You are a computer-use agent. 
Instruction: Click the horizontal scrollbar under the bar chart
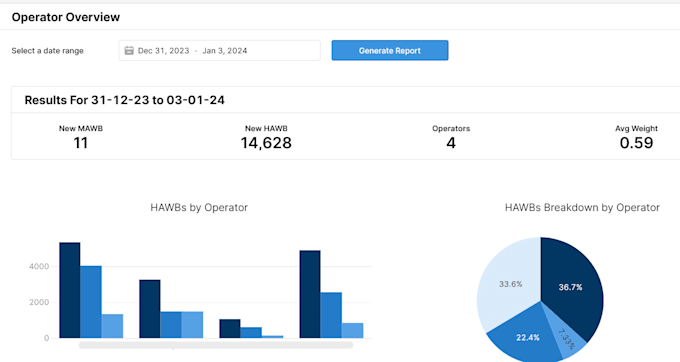coord(216,345)
